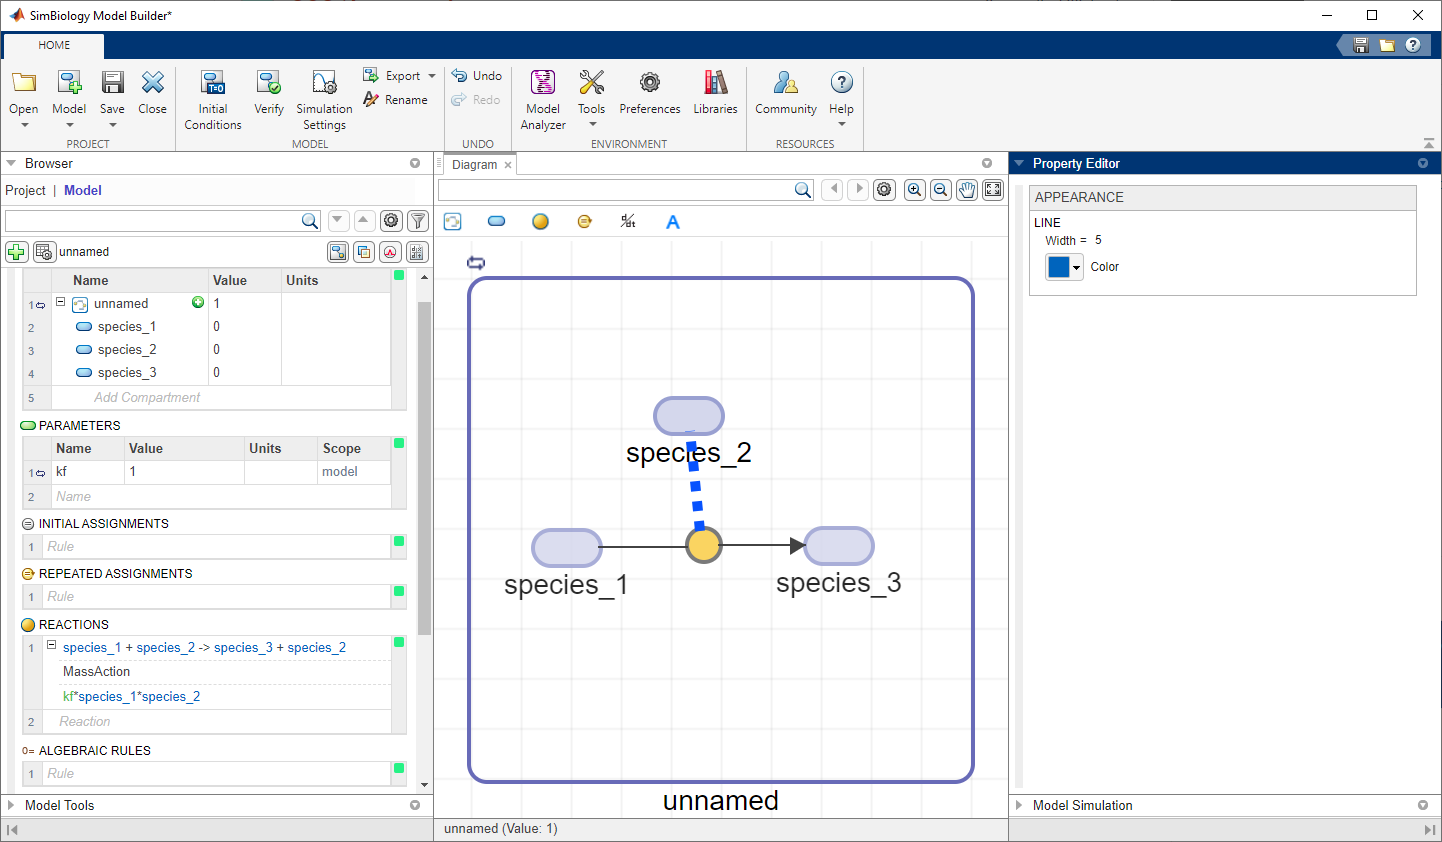Toggle the diagram pan hand tool
Image resolution: width=1442 pixels, height=842 pixels.
click(x=966, y=190)
